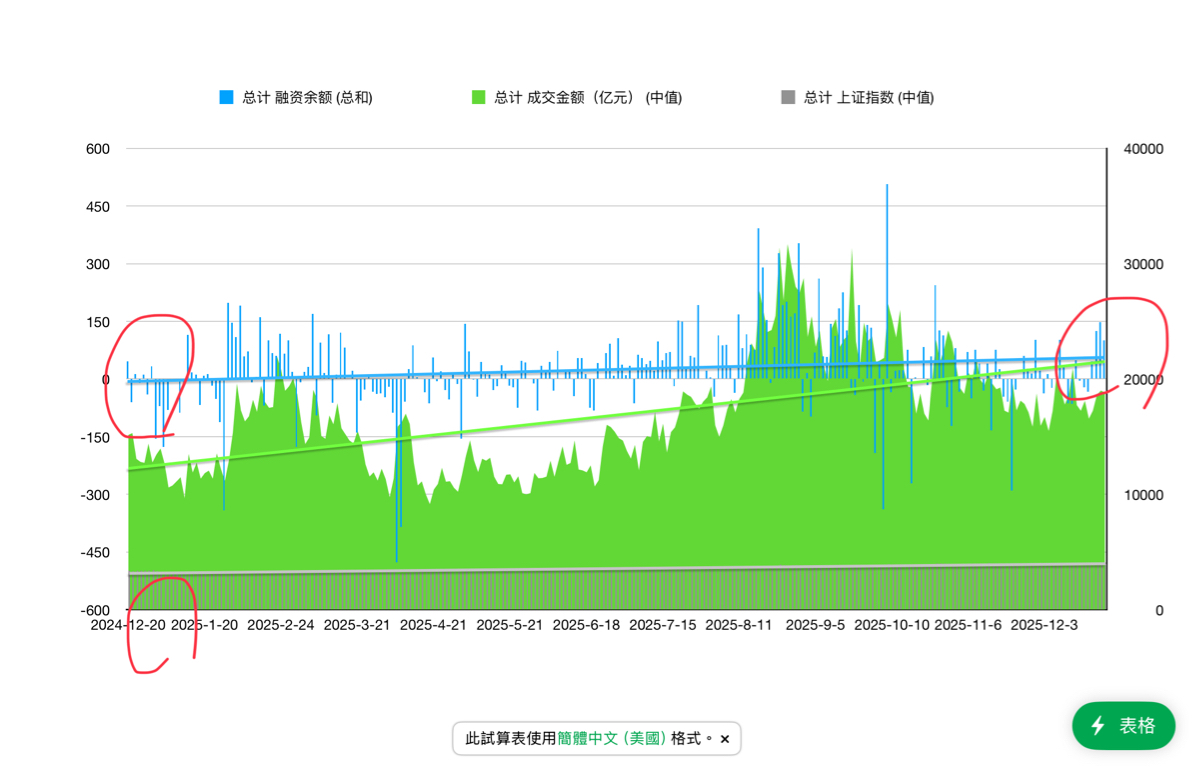Viewport: 1194px width, 768px height.
Task: Click left axis value -300
Action: [x=95, y=495]
